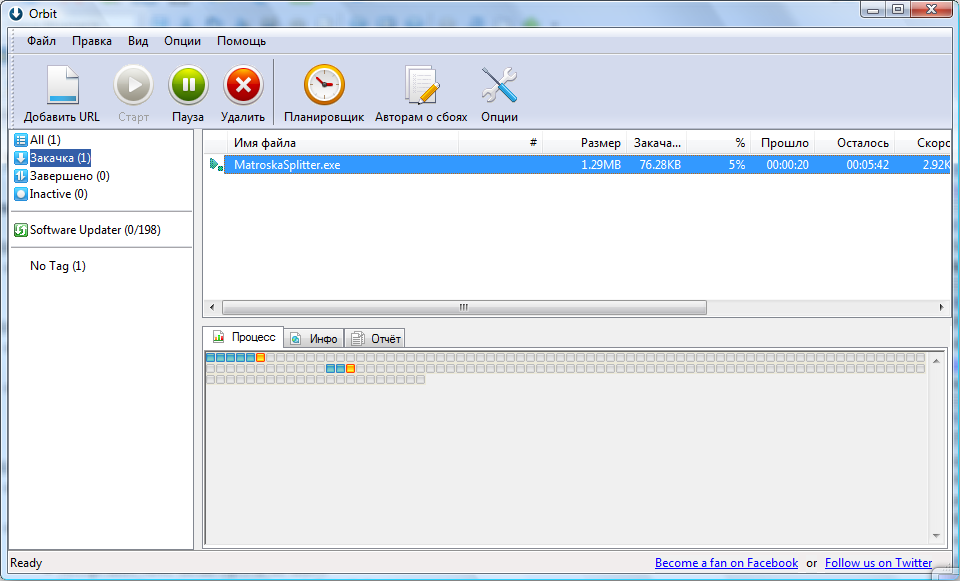Click the grayed Старт play button
Viewport: 960px width, 581px height.
click(133, 85)
